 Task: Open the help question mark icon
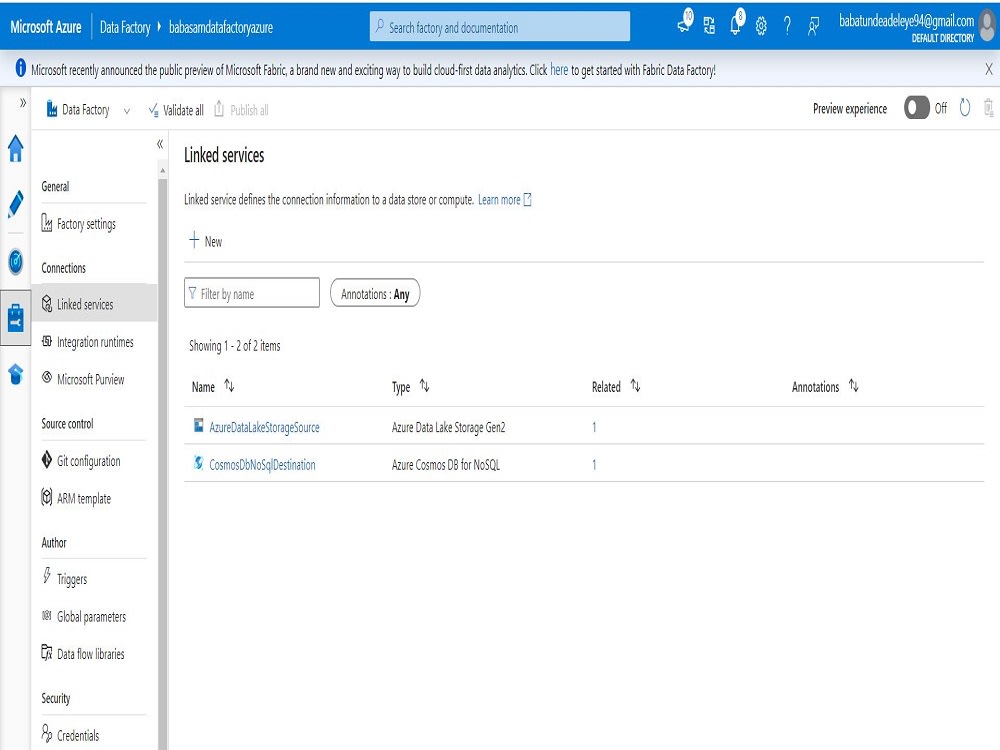787,26
